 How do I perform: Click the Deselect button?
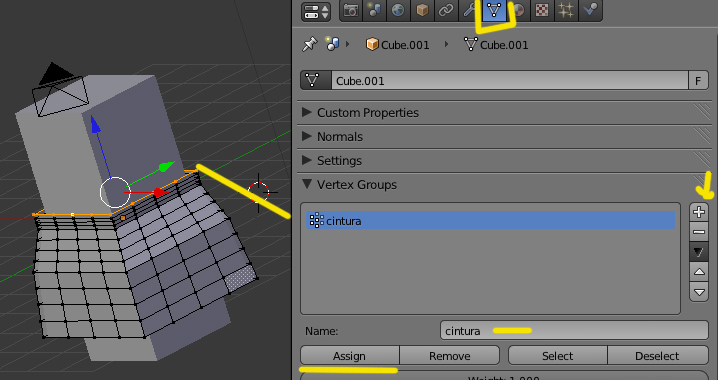658,356
